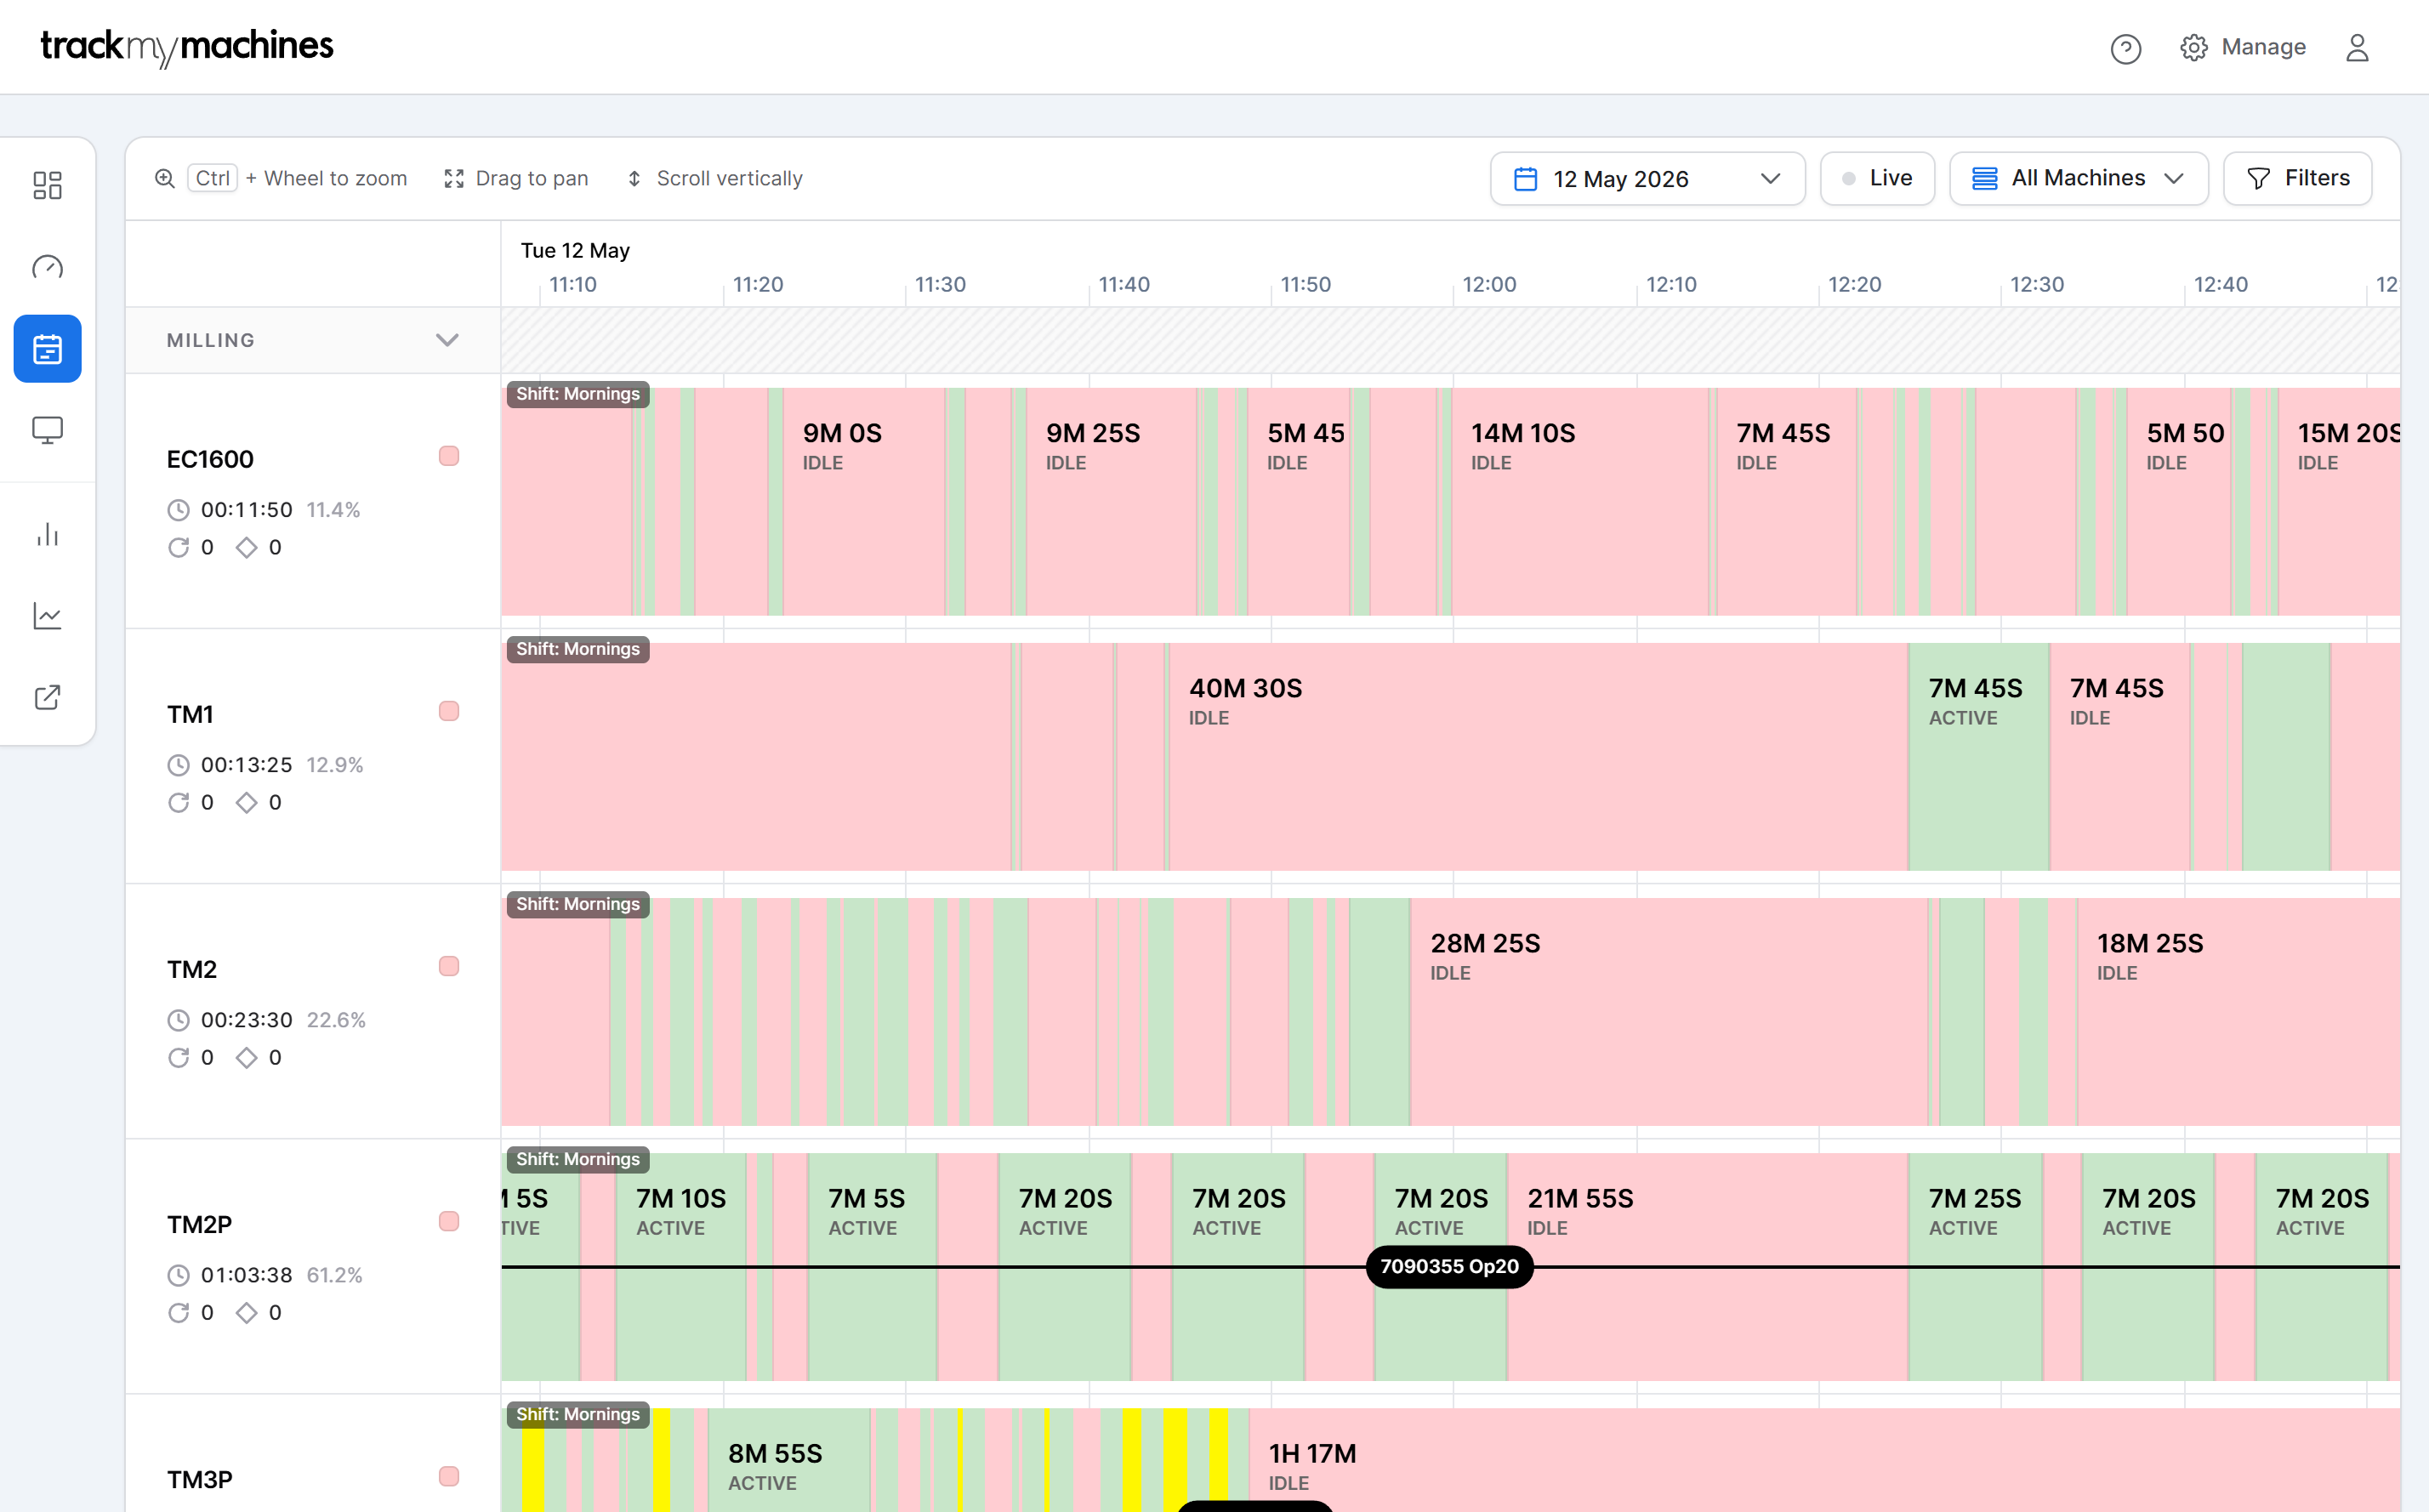Click the calendar icon in date picker
Screen dimensions: 2429x1512
pyautogui.click(x=1525, y=179)
